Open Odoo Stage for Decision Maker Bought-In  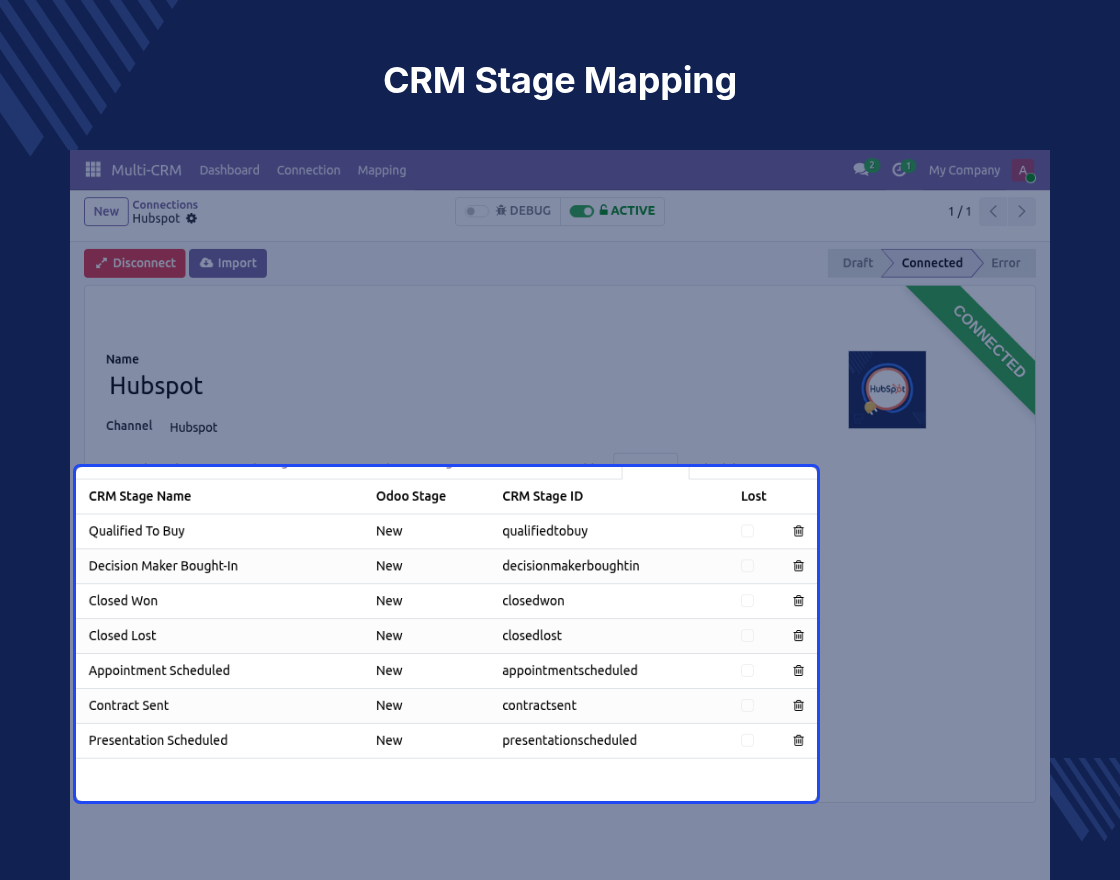click(x=389, y=566)
